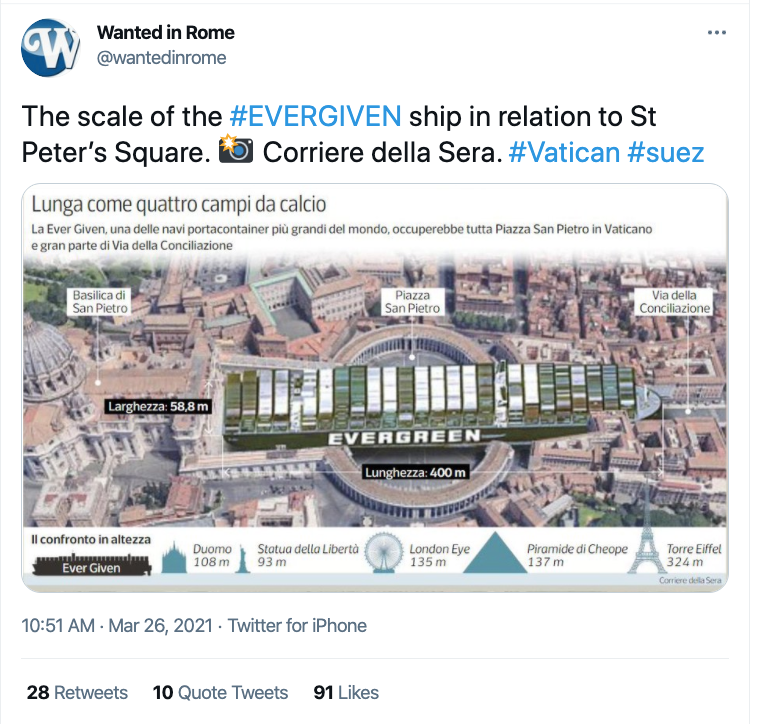Viewport: 758px width, 724px height.
Task: Click the Cheops pyramid triangle icon
Action: point(495,552)
